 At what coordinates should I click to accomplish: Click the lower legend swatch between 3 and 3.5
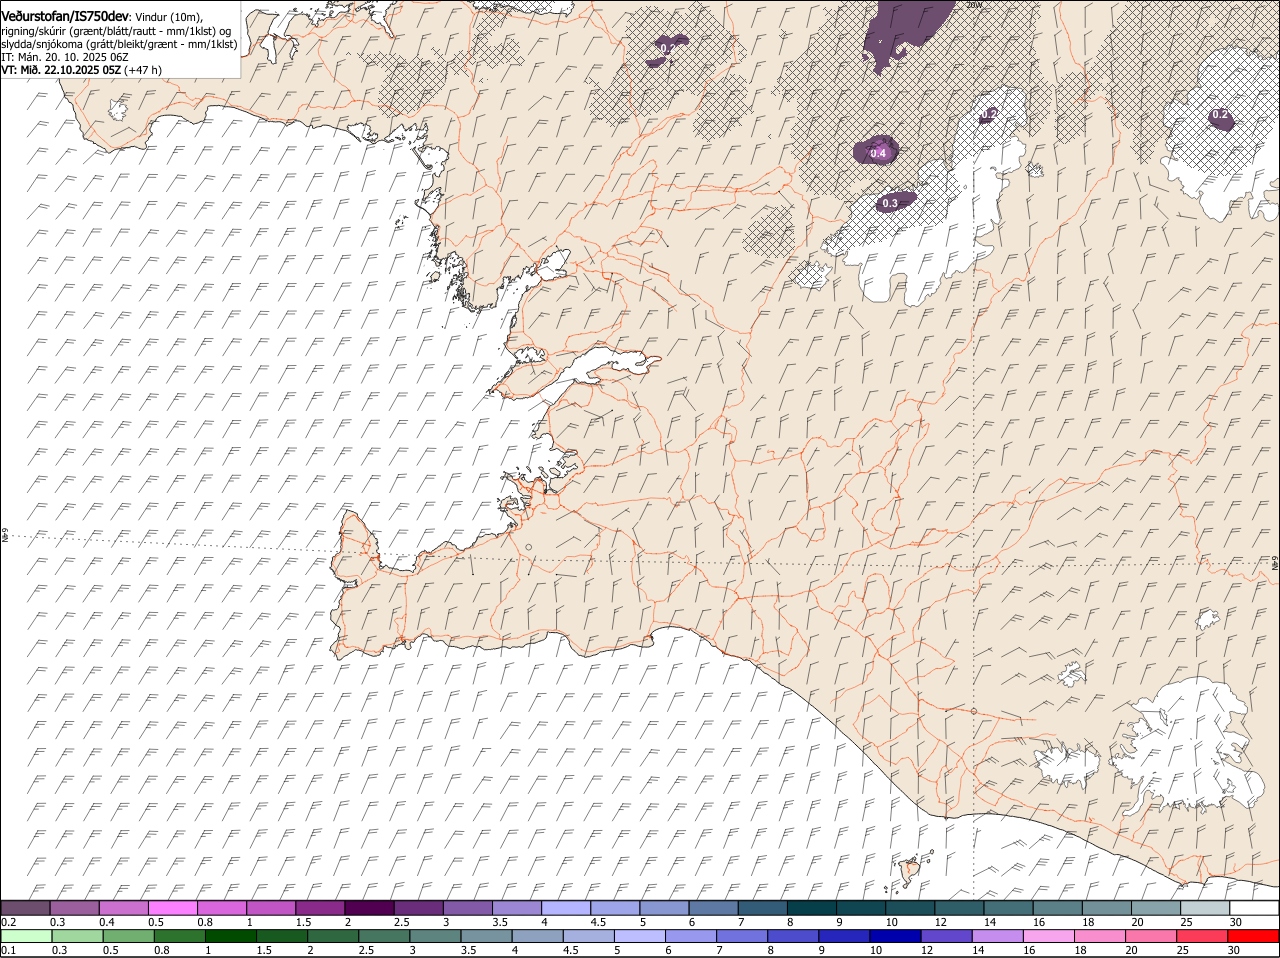(x=434, y=936)
